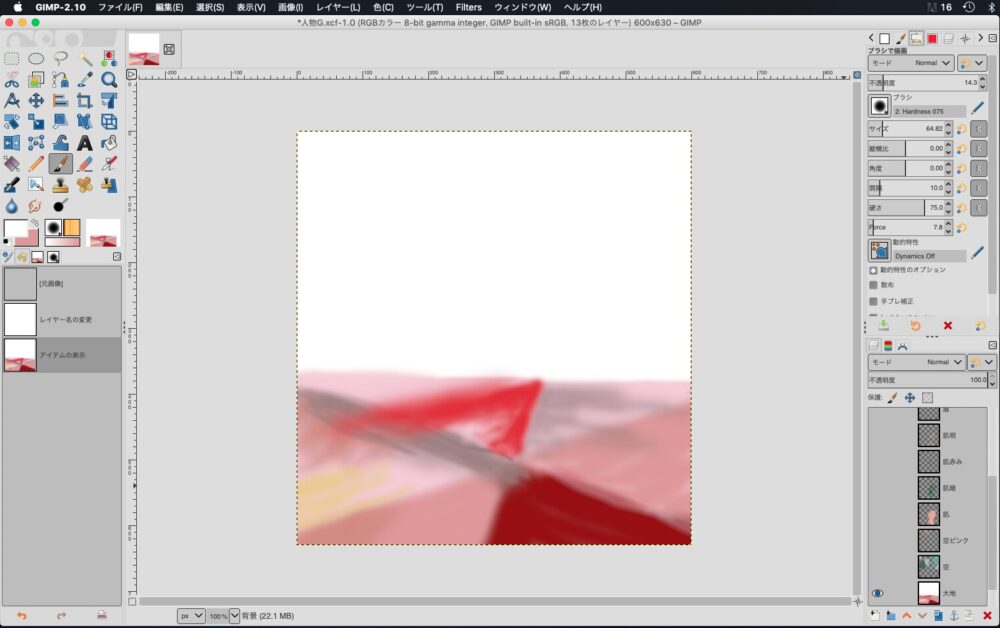Screen dimensions: 1000x628
Task: Activate the Zoom magnifier tool
Action: (x=109, y=80)
